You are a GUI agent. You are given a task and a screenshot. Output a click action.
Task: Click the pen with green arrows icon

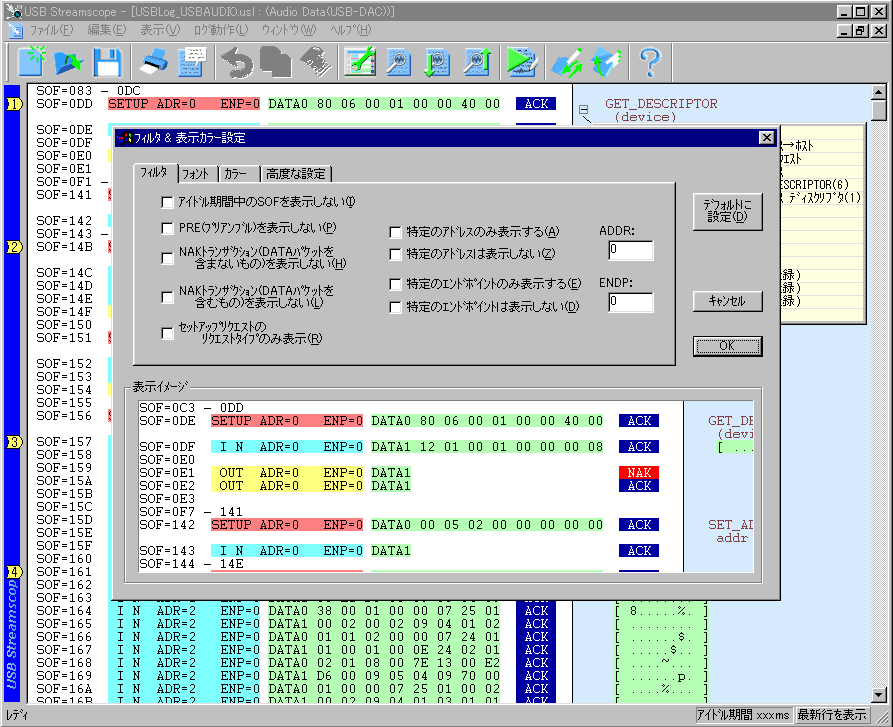pyautogui.click(x=566, y=61)
